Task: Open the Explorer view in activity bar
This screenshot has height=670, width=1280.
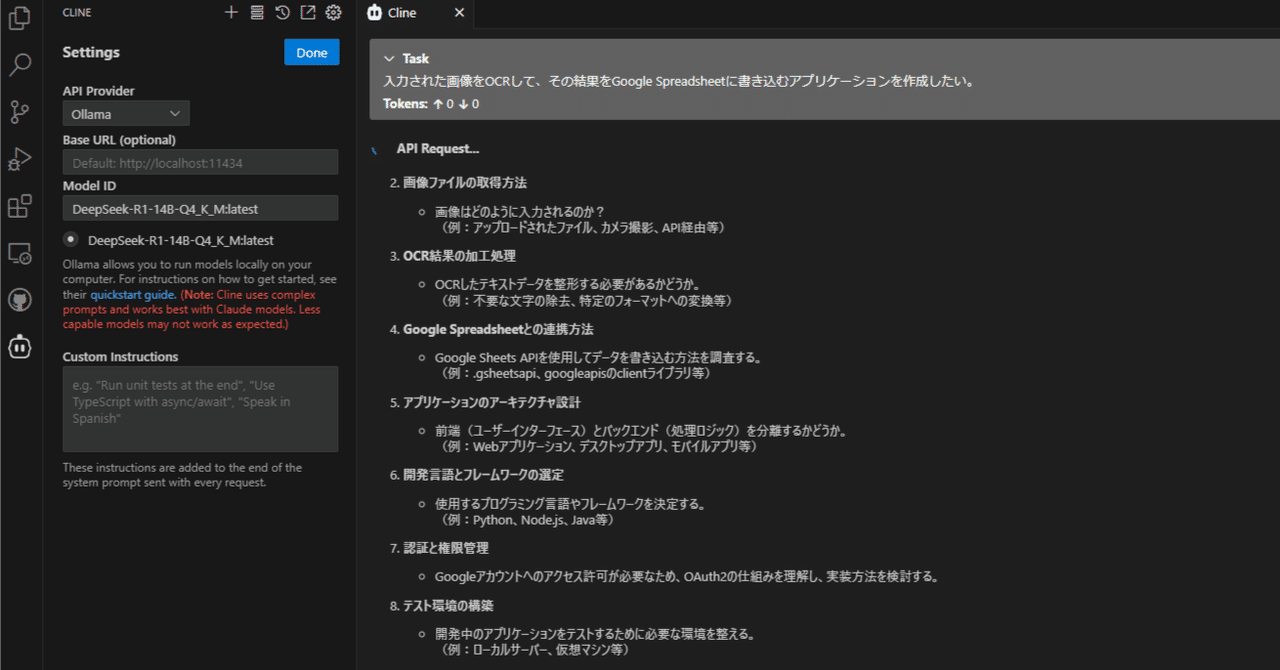Action: point(20,19)
